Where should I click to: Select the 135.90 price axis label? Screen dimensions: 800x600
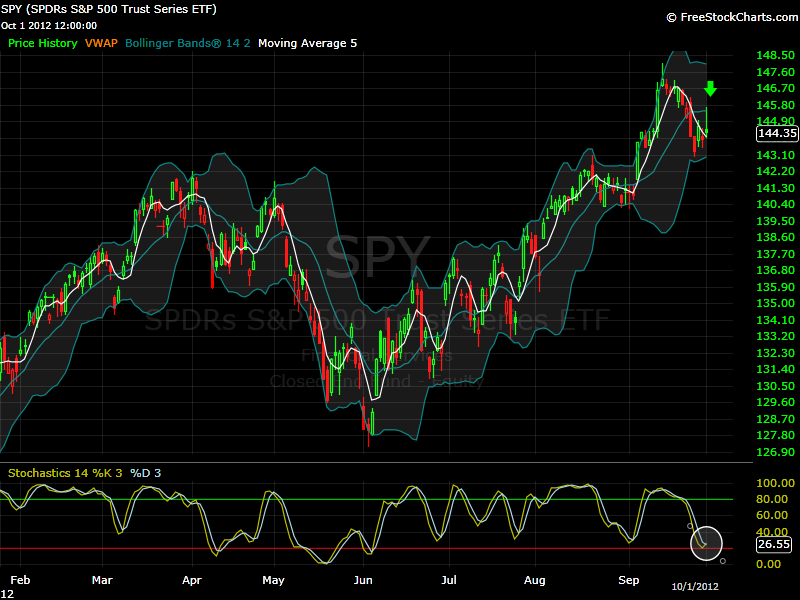(775, 287)
